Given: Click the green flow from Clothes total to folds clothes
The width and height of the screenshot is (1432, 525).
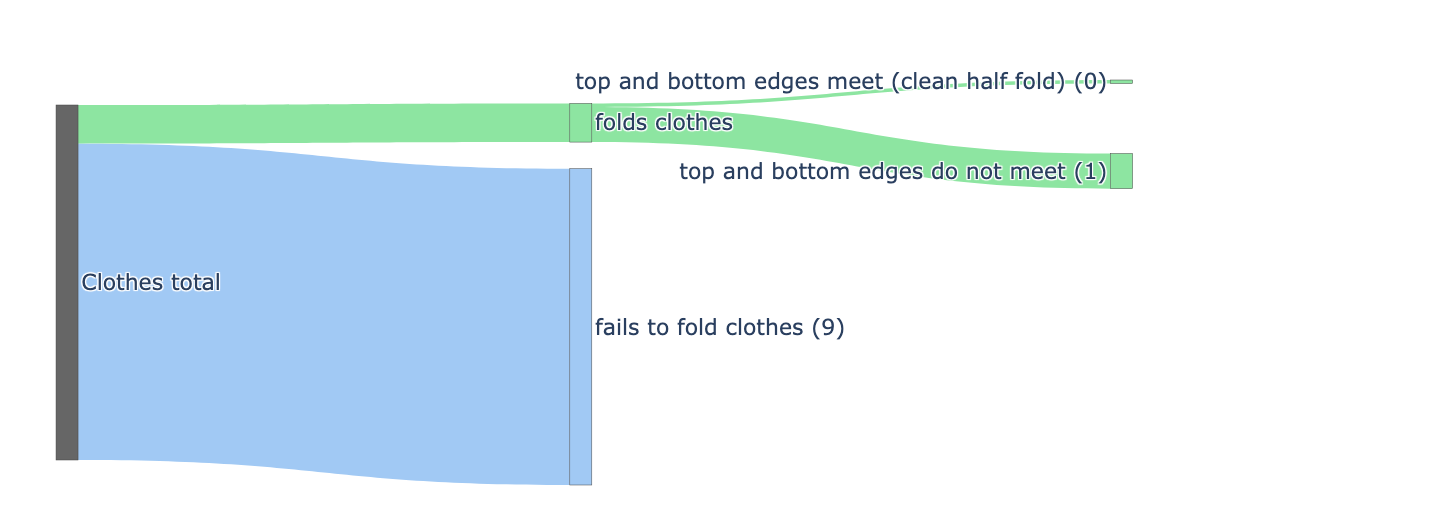Looking at the screenshot, I should [320, 123].
